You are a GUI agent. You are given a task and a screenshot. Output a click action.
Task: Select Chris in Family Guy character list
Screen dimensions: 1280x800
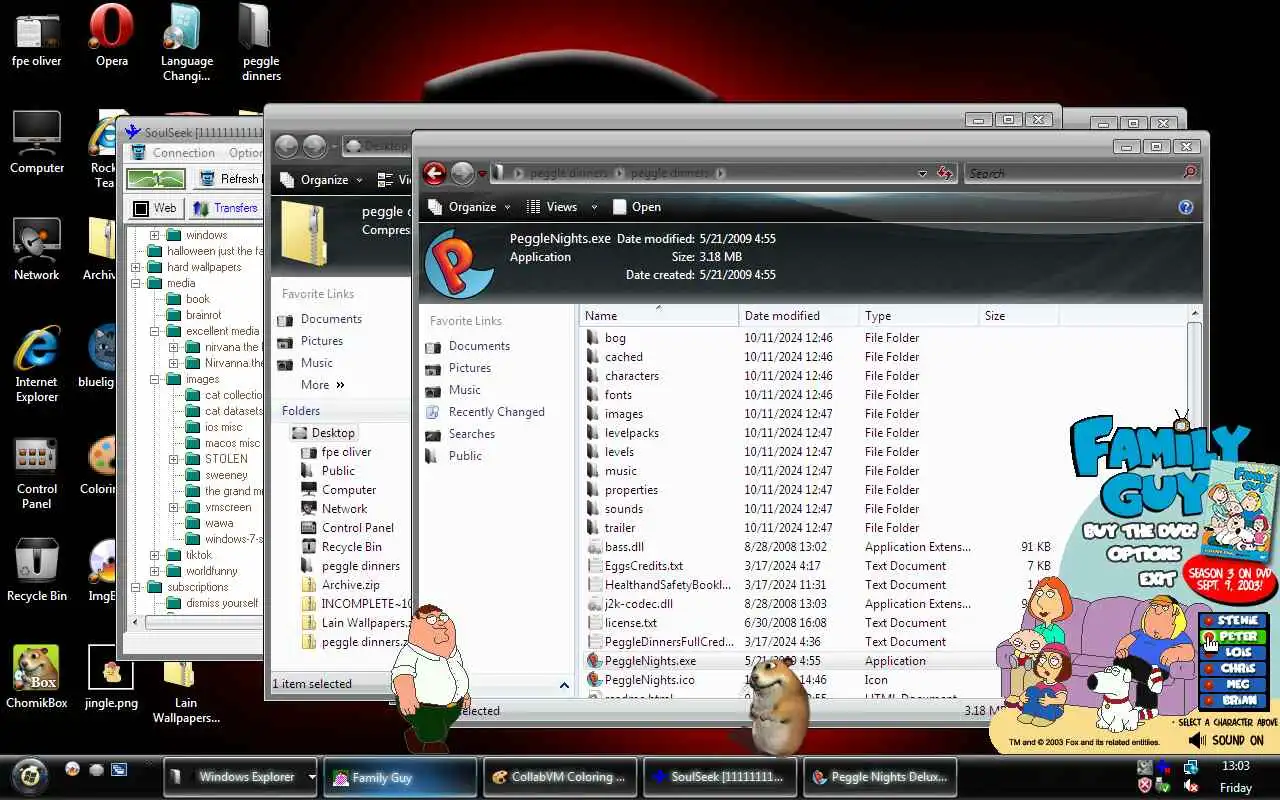tap(1233, 669)
